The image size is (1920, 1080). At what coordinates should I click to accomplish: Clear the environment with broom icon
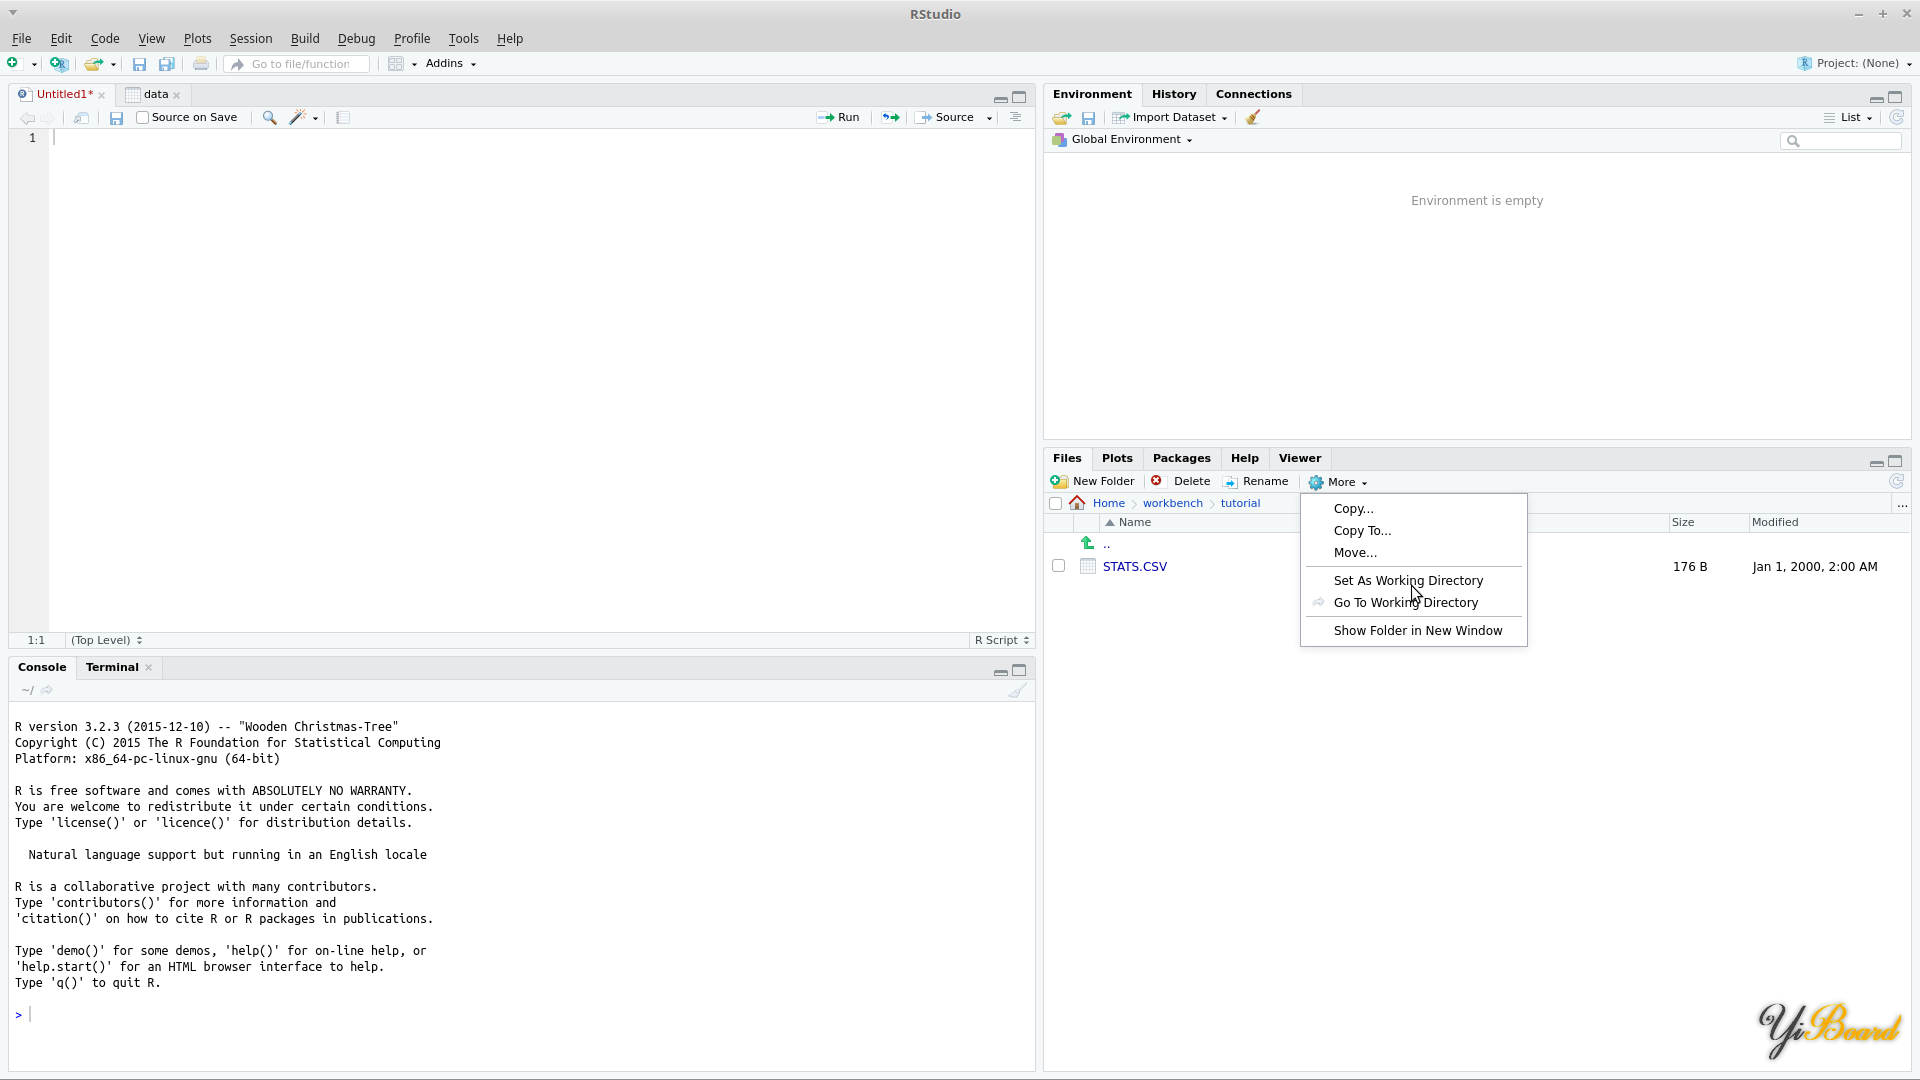1252,117
